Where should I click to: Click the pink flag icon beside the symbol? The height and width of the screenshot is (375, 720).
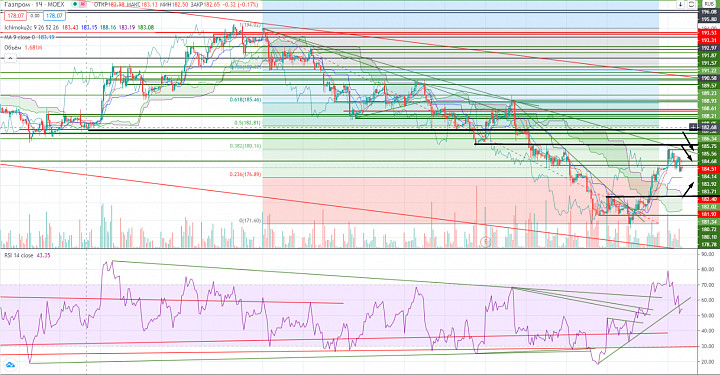click(82, 4)
